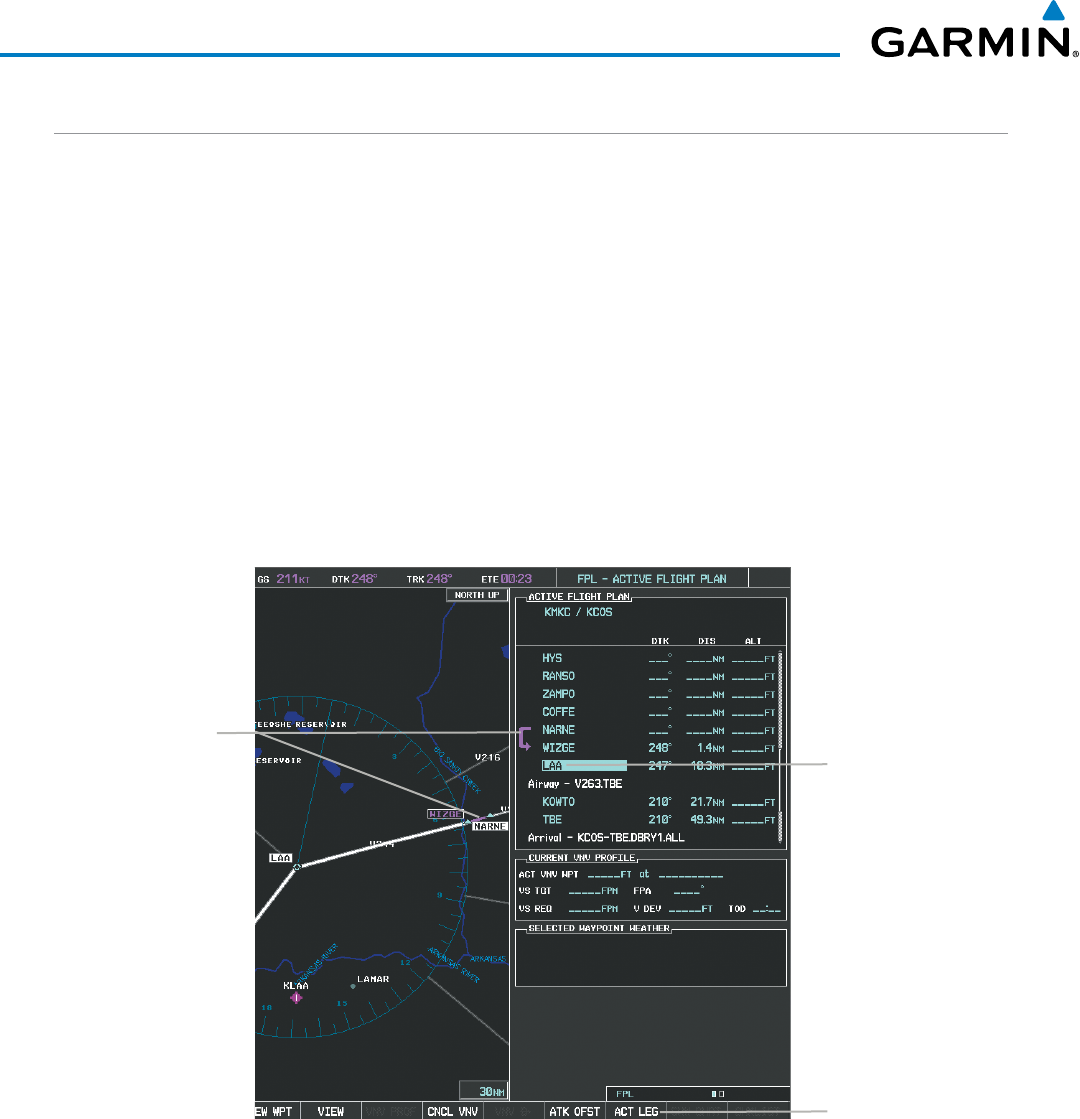Click the magenta active leg arrow
Screen dimensions: 1080x1119
click(x=525, y=739)
